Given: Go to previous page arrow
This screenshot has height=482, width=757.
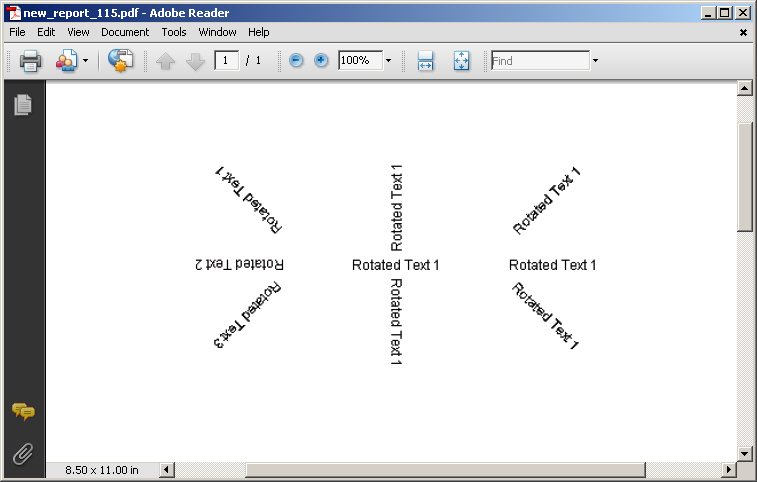Looking at the screenshot, I should (x=166, y=61).
